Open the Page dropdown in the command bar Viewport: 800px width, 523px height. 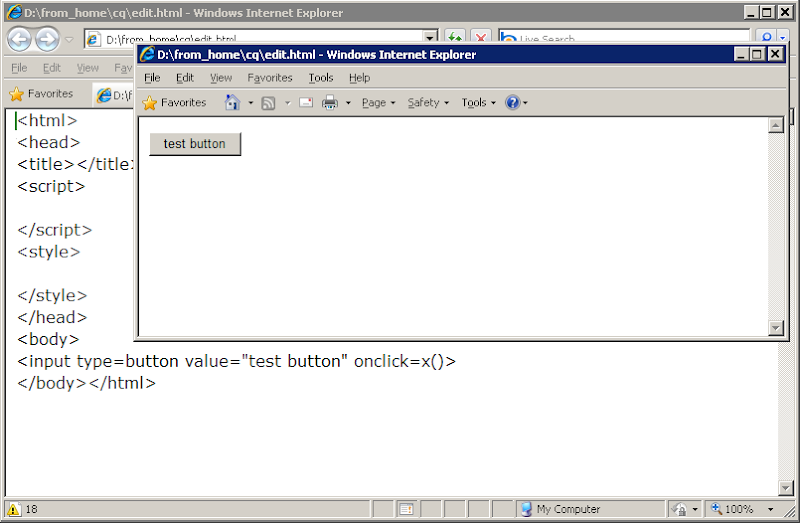379,103
